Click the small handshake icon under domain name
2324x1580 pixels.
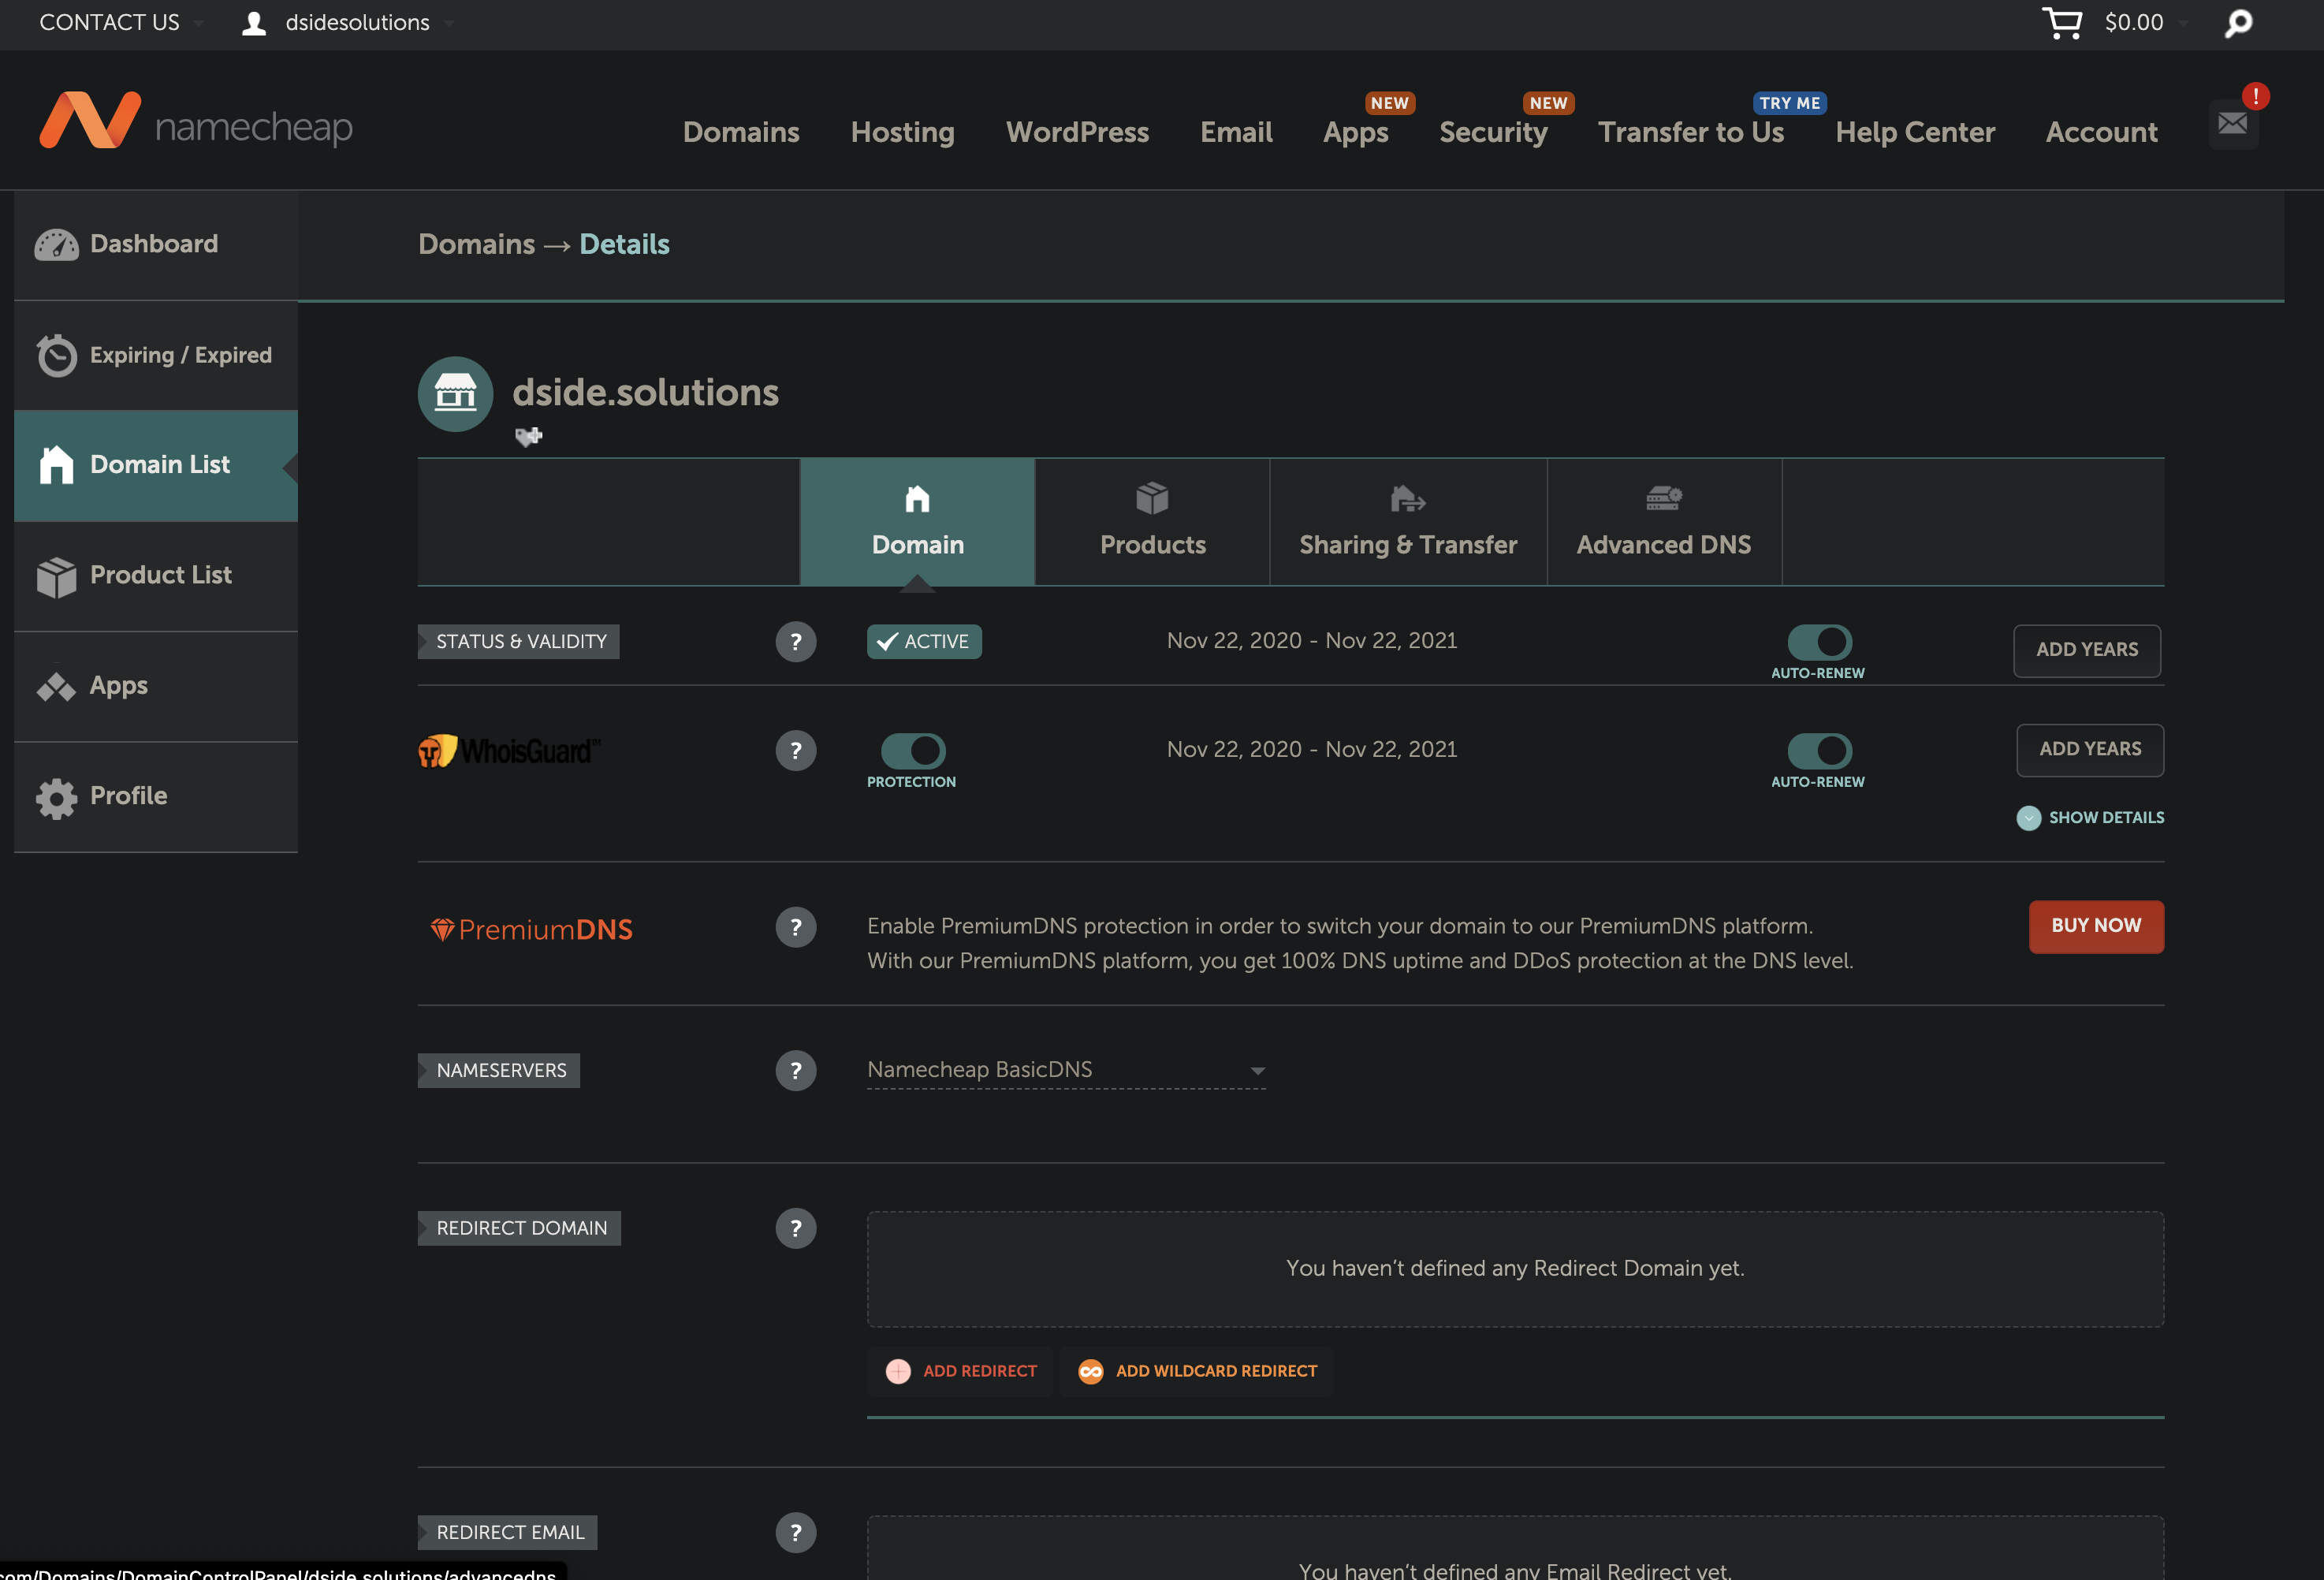[x=529, y=436]
